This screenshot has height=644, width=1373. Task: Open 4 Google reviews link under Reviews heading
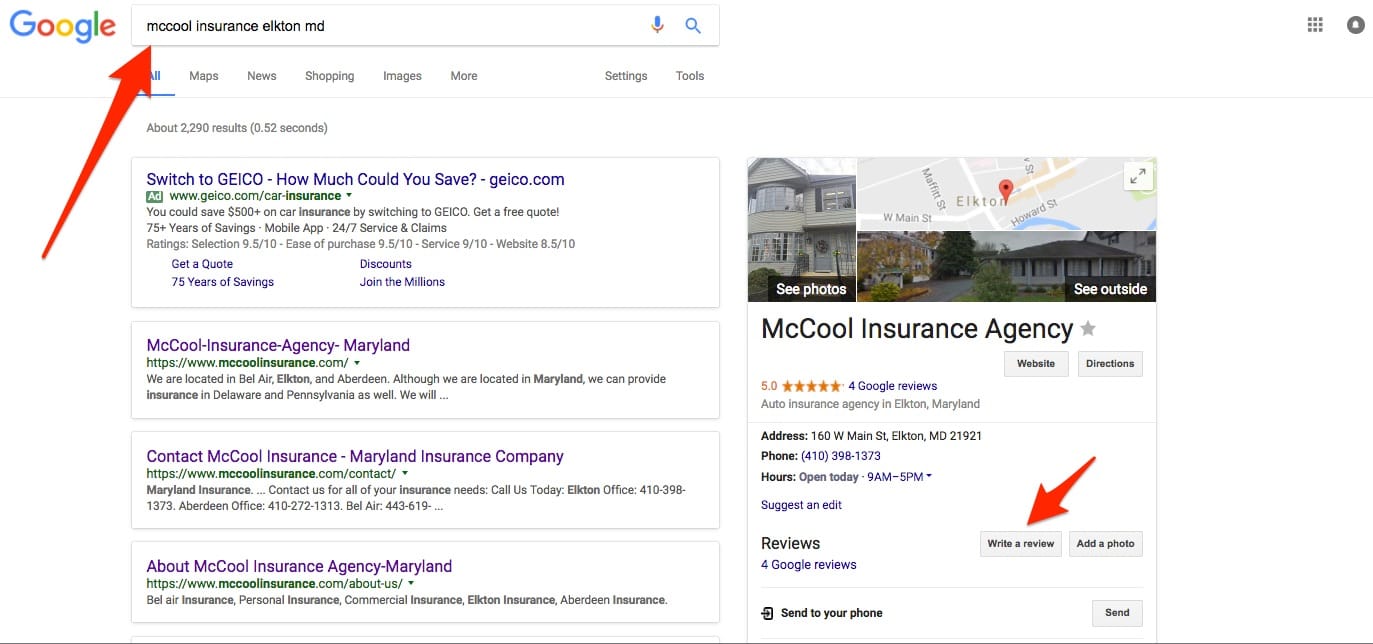pos(809,565)
